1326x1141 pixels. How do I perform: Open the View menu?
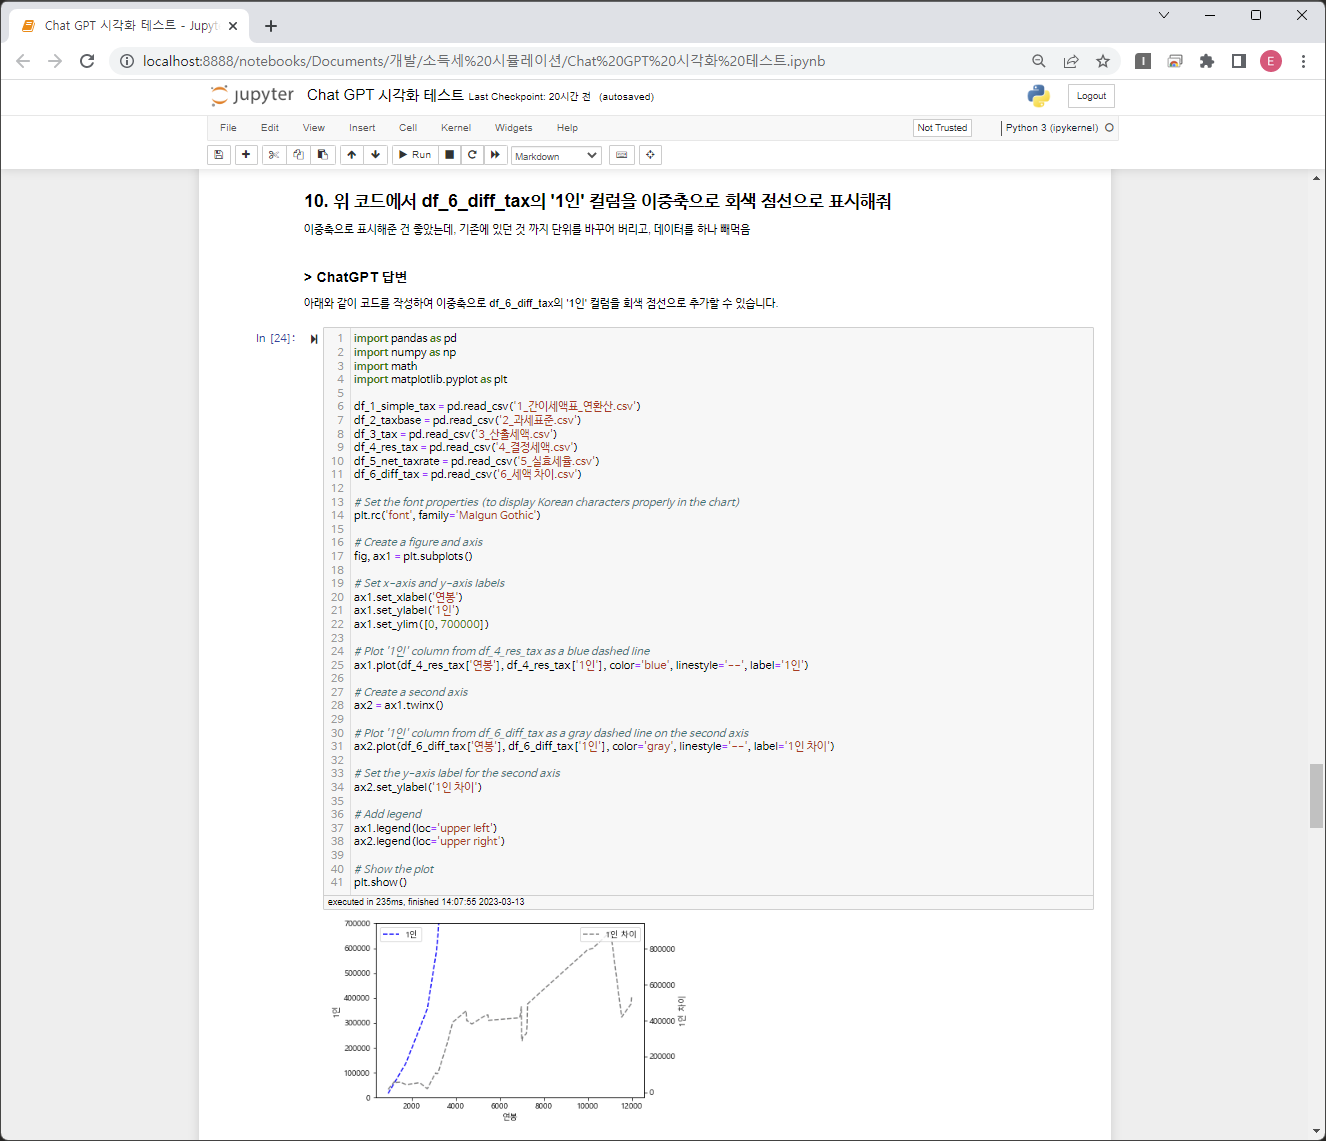coord(314,128)
